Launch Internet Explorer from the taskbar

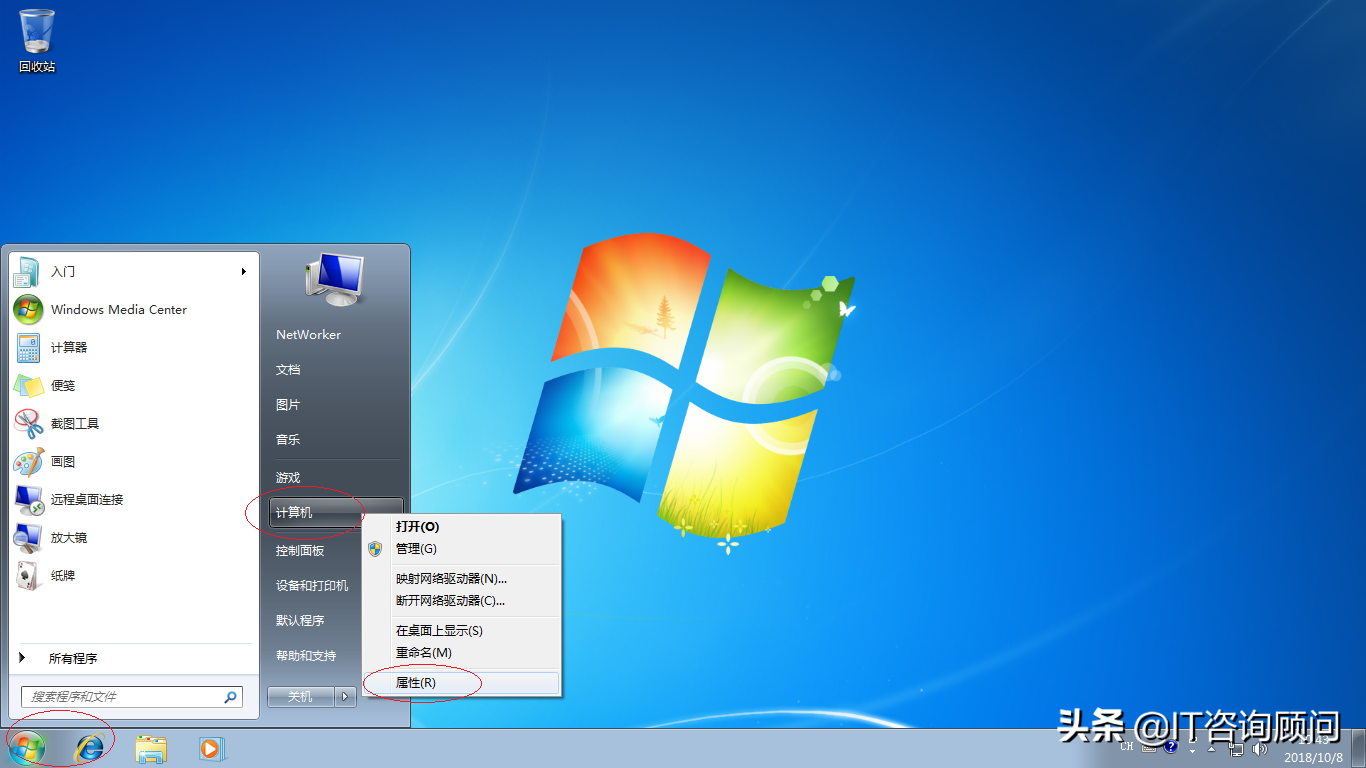pyautogui.click(x=90, y=748)
